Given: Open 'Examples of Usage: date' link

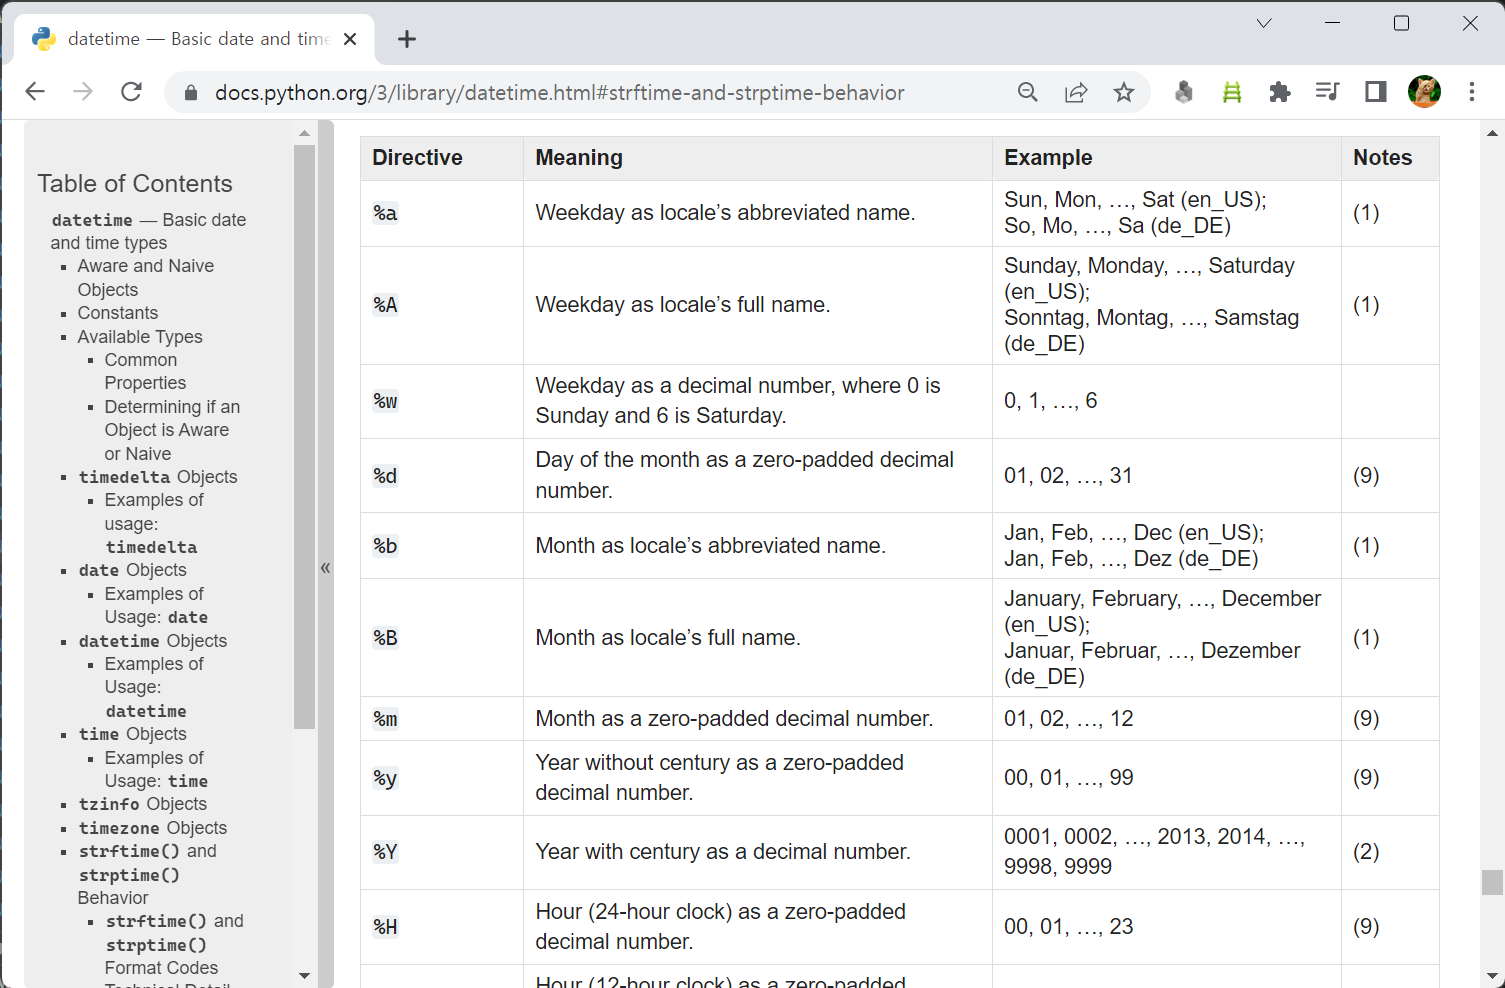Looking at the screenshot, I should click(156, 605).
